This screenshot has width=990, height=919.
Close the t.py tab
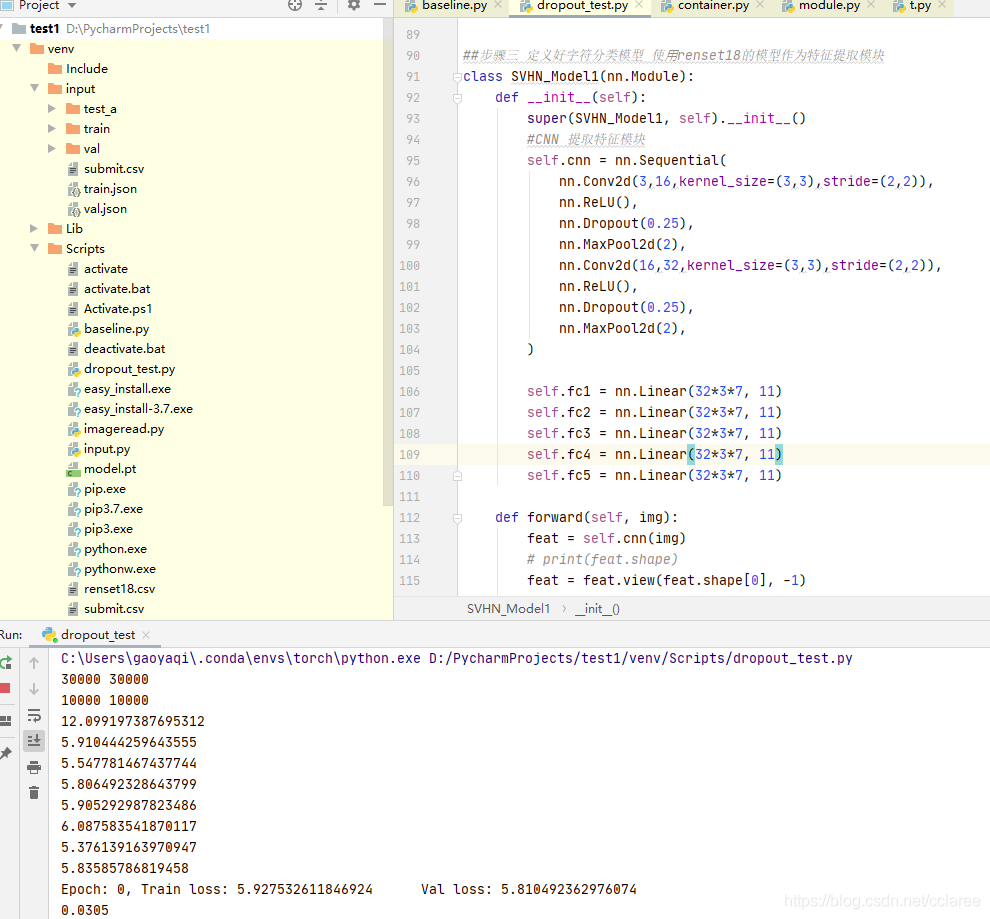[942, 5]
